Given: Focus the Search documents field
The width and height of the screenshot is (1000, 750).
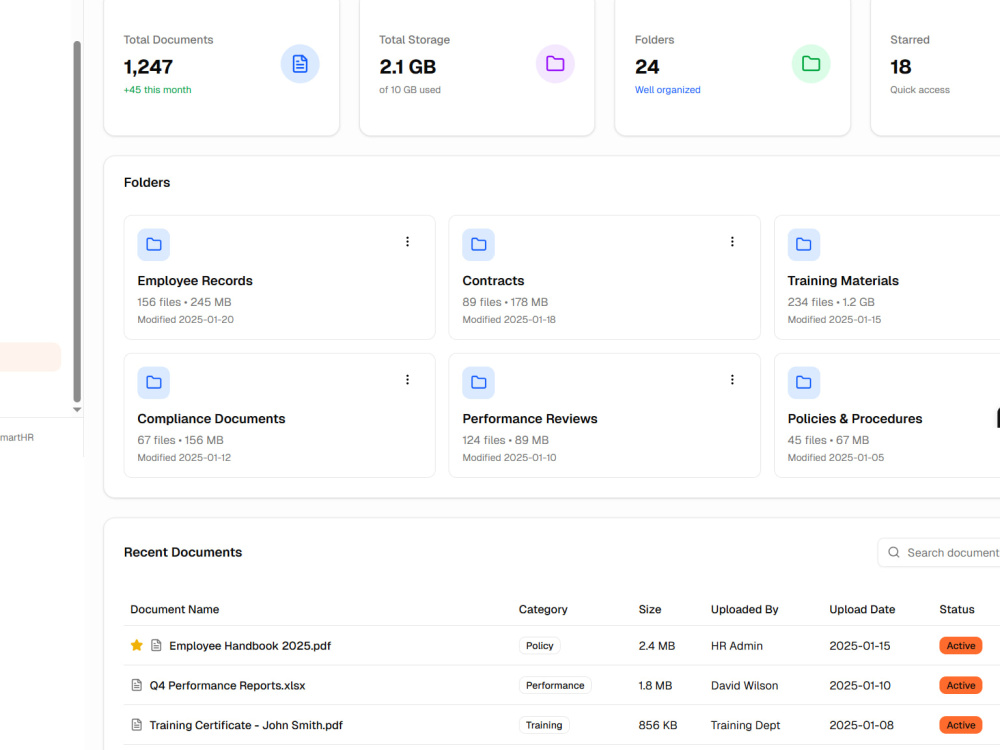Looking at the screenshot, I should (939, 552).
